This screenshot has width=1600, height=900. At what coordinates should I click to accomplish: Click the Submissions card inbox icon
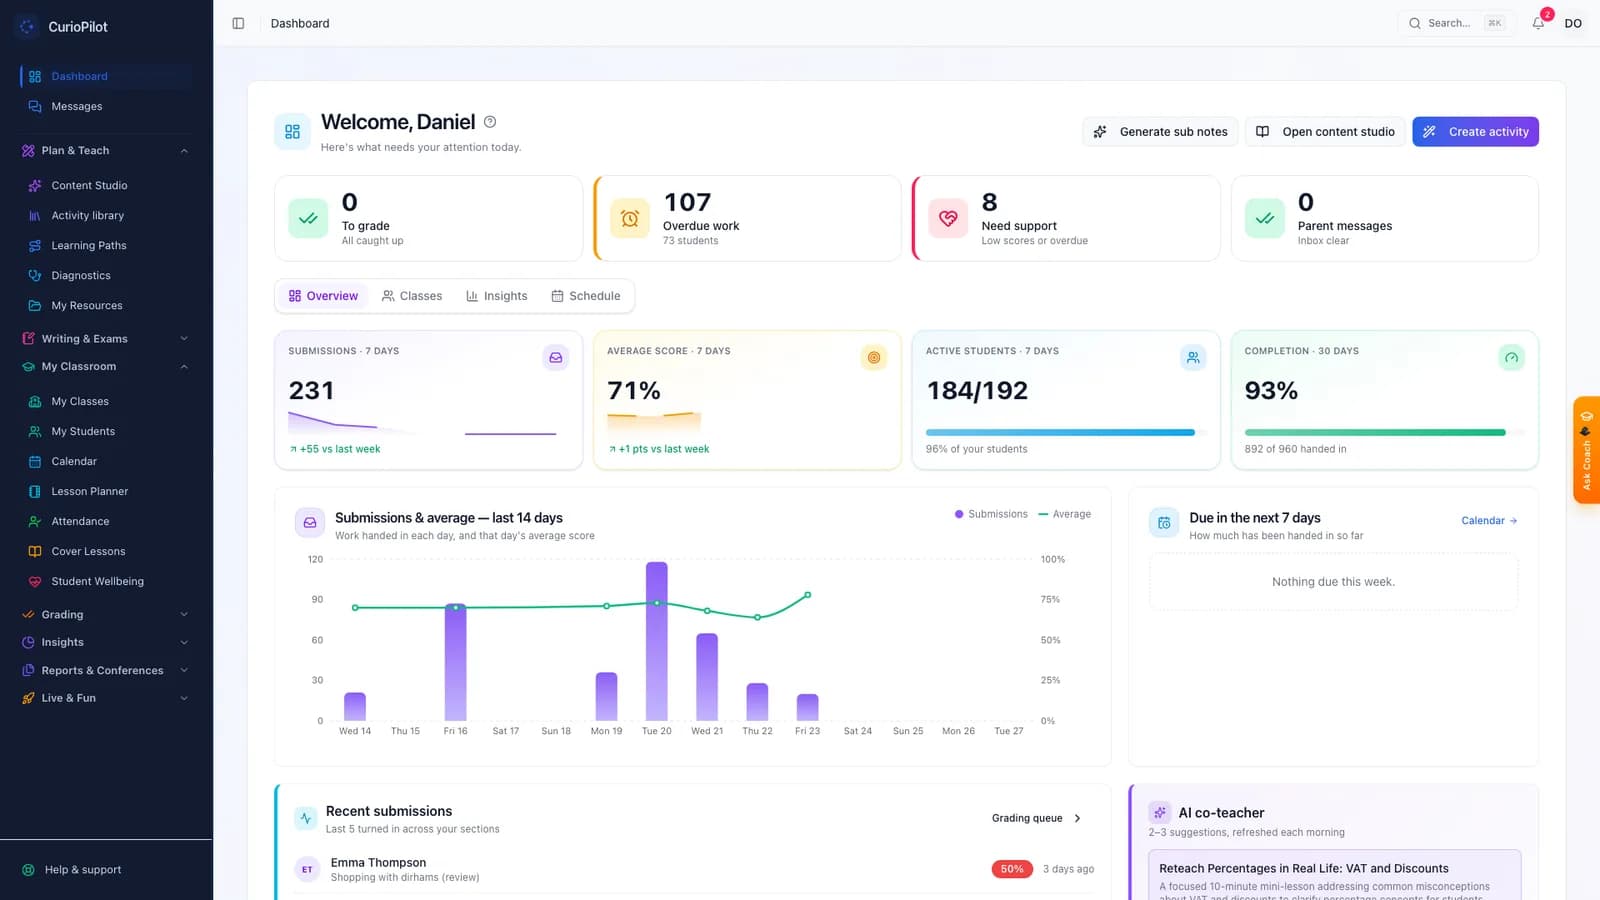coord(556,357)
